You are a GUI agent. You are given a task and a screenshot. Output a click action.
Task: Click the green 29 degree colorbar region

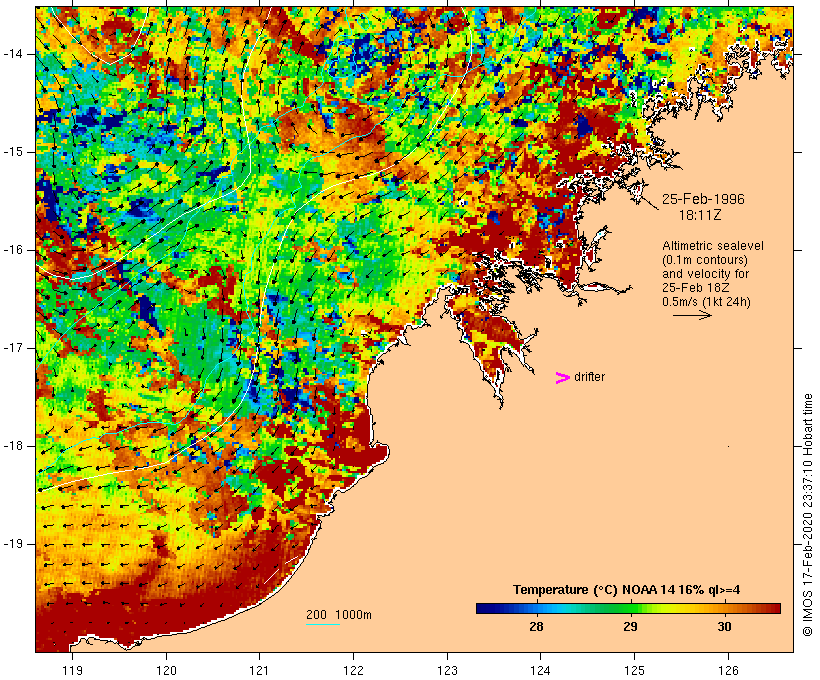tap(630, 608)
